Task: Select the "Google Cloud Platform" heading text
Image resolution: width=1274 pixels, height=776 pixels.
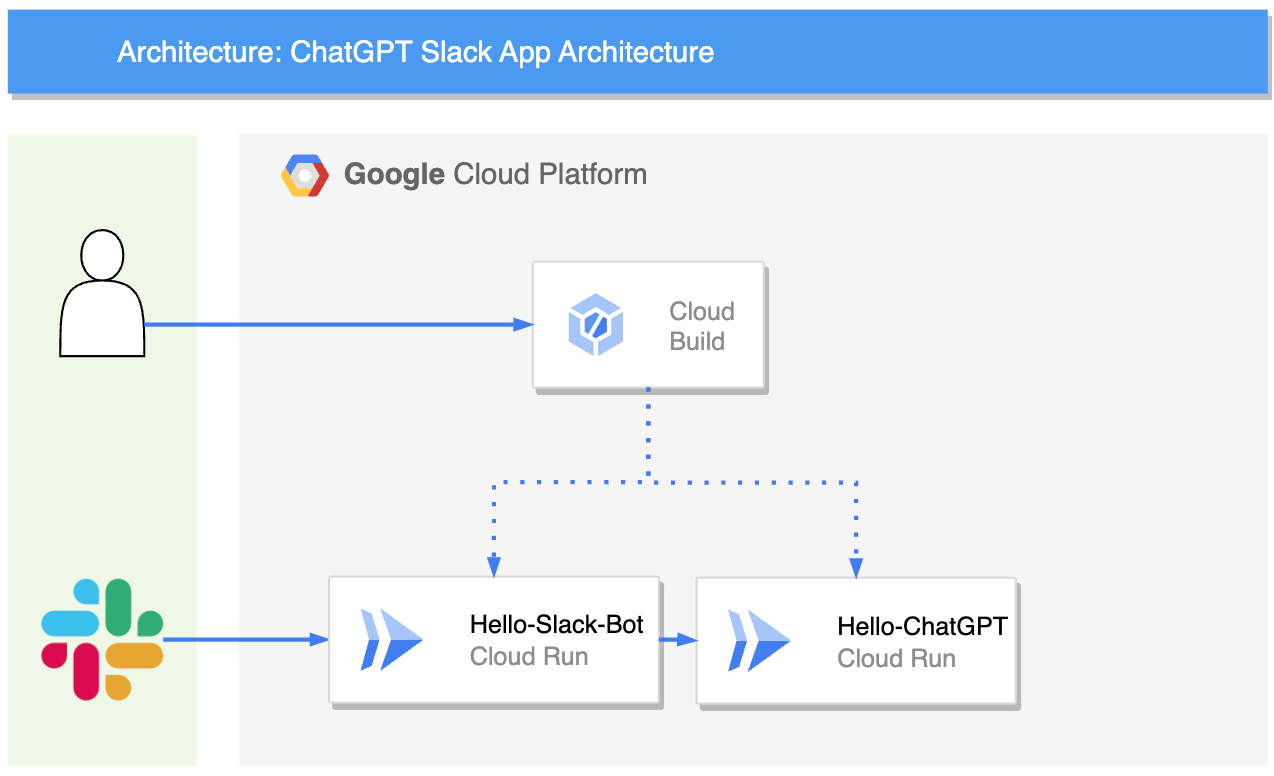Action: click(495, 174)
